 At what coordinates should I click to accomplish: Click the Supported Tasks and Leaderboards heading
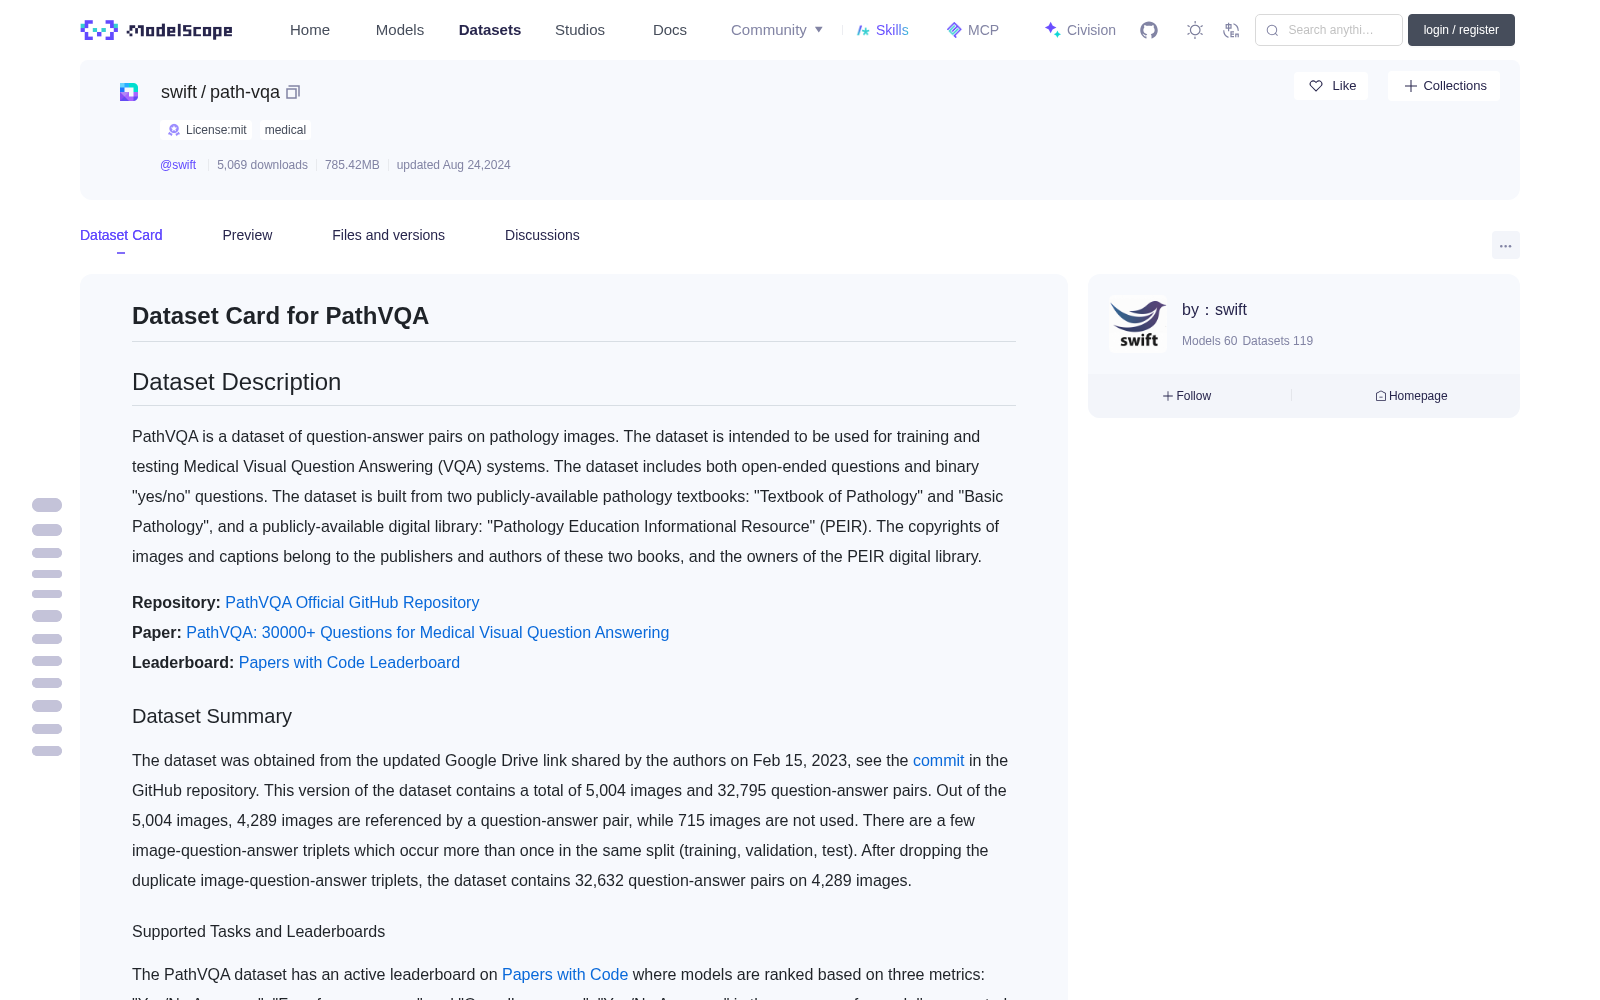[258, 931]
